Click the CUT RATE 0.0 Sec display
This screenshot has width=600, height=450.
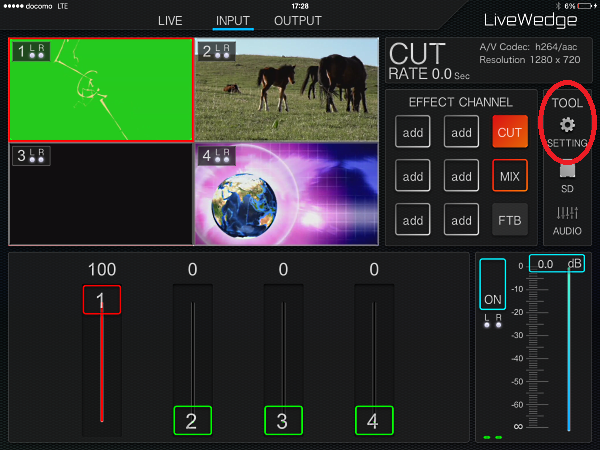click(x=429, y=61)
